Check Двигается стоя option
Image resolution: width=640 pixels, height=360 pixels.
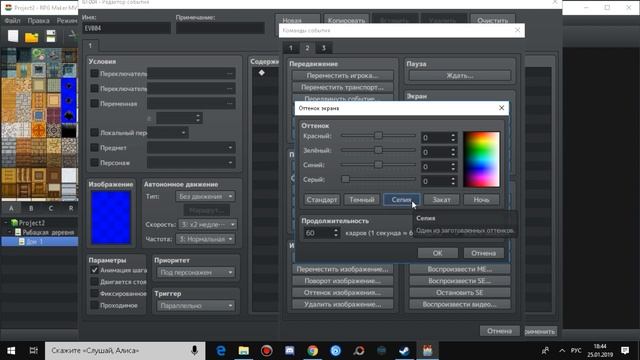(94, 282)
